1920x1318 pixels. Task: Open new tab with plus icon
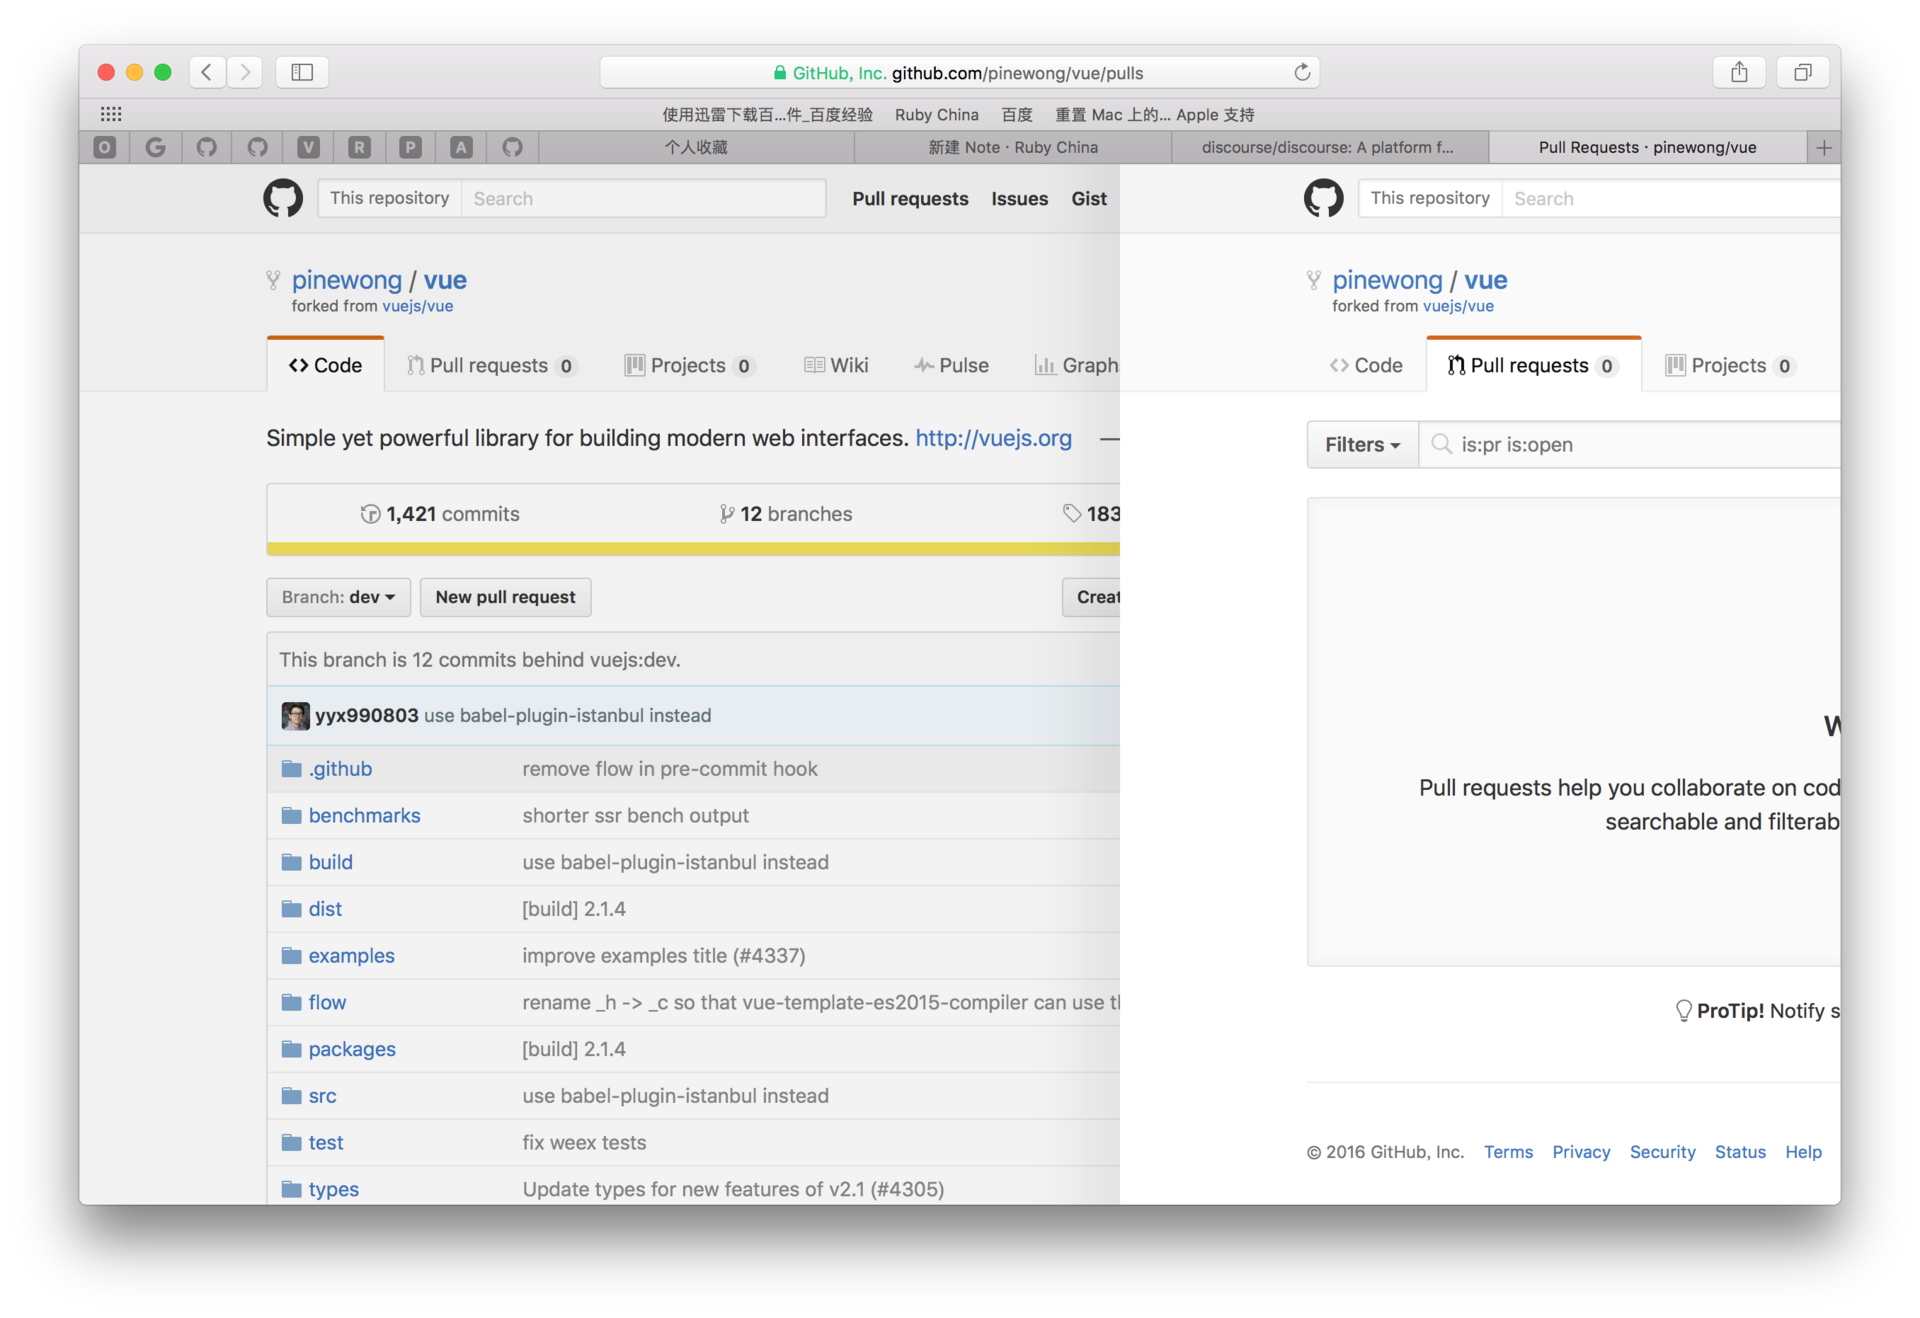(x=1823, y=147)
